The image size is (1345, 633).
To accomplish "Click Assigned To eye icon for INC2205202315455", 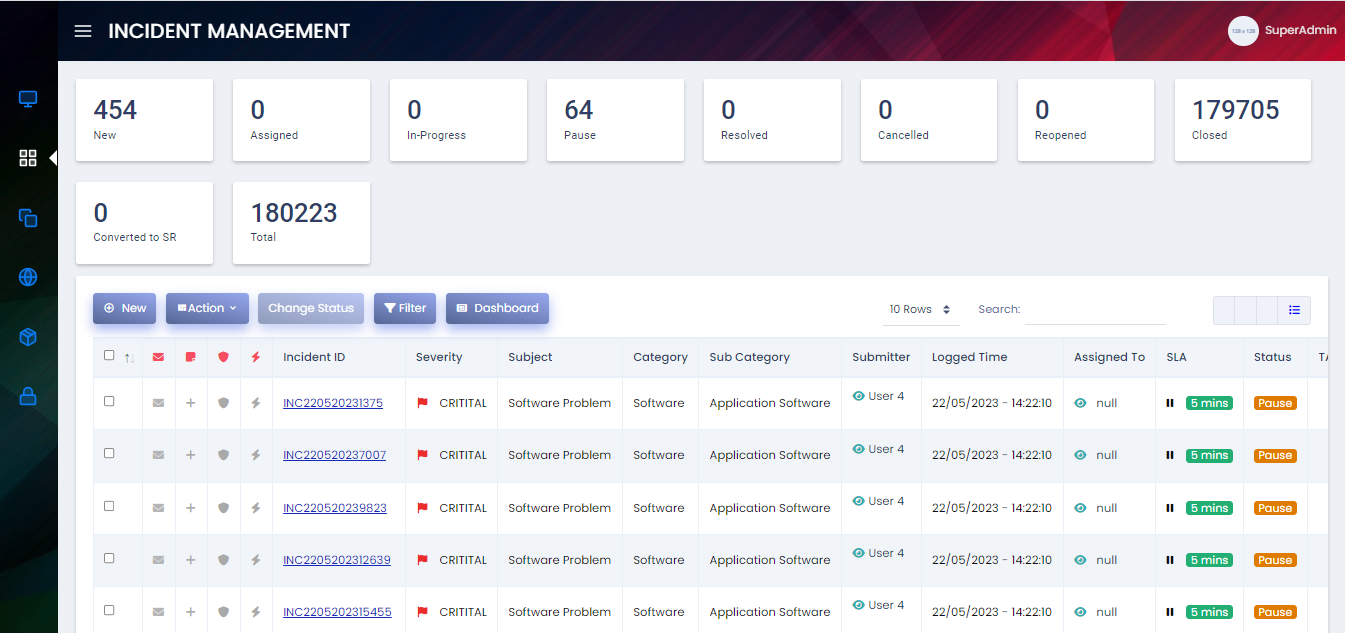I will pyautogui.click(x=1080, y=612).
